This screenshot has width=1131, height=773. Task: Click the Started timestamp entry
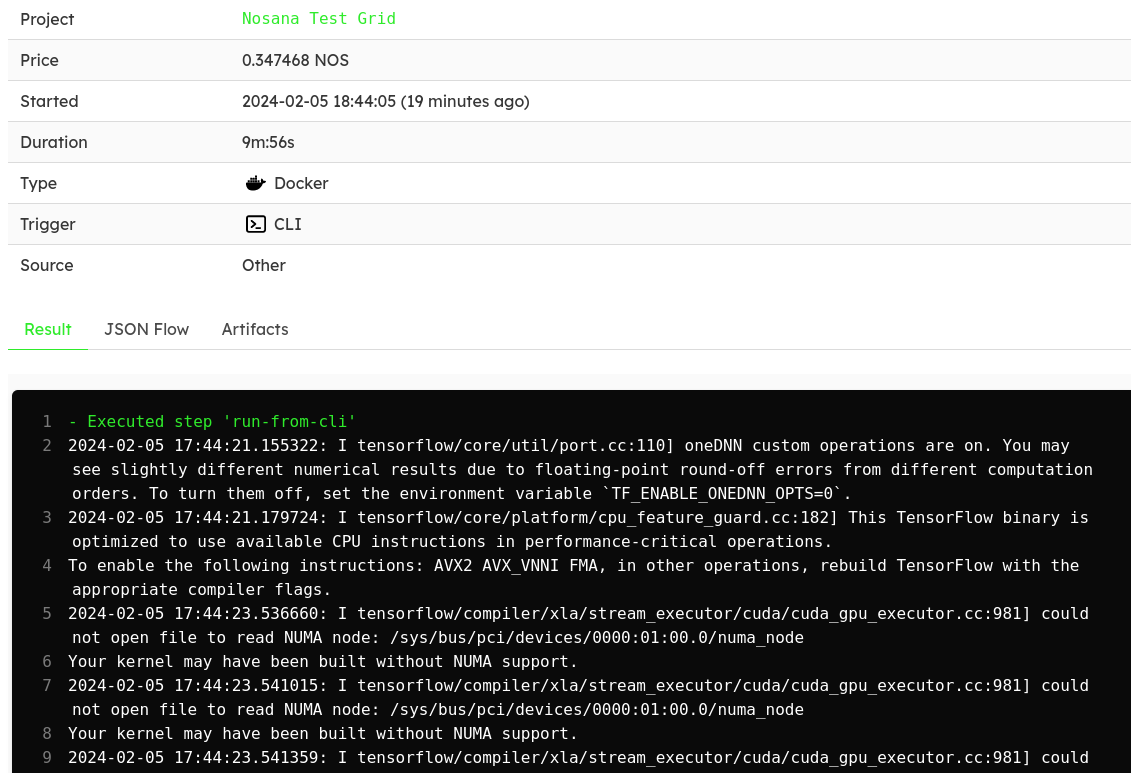[x=386, y=101]
